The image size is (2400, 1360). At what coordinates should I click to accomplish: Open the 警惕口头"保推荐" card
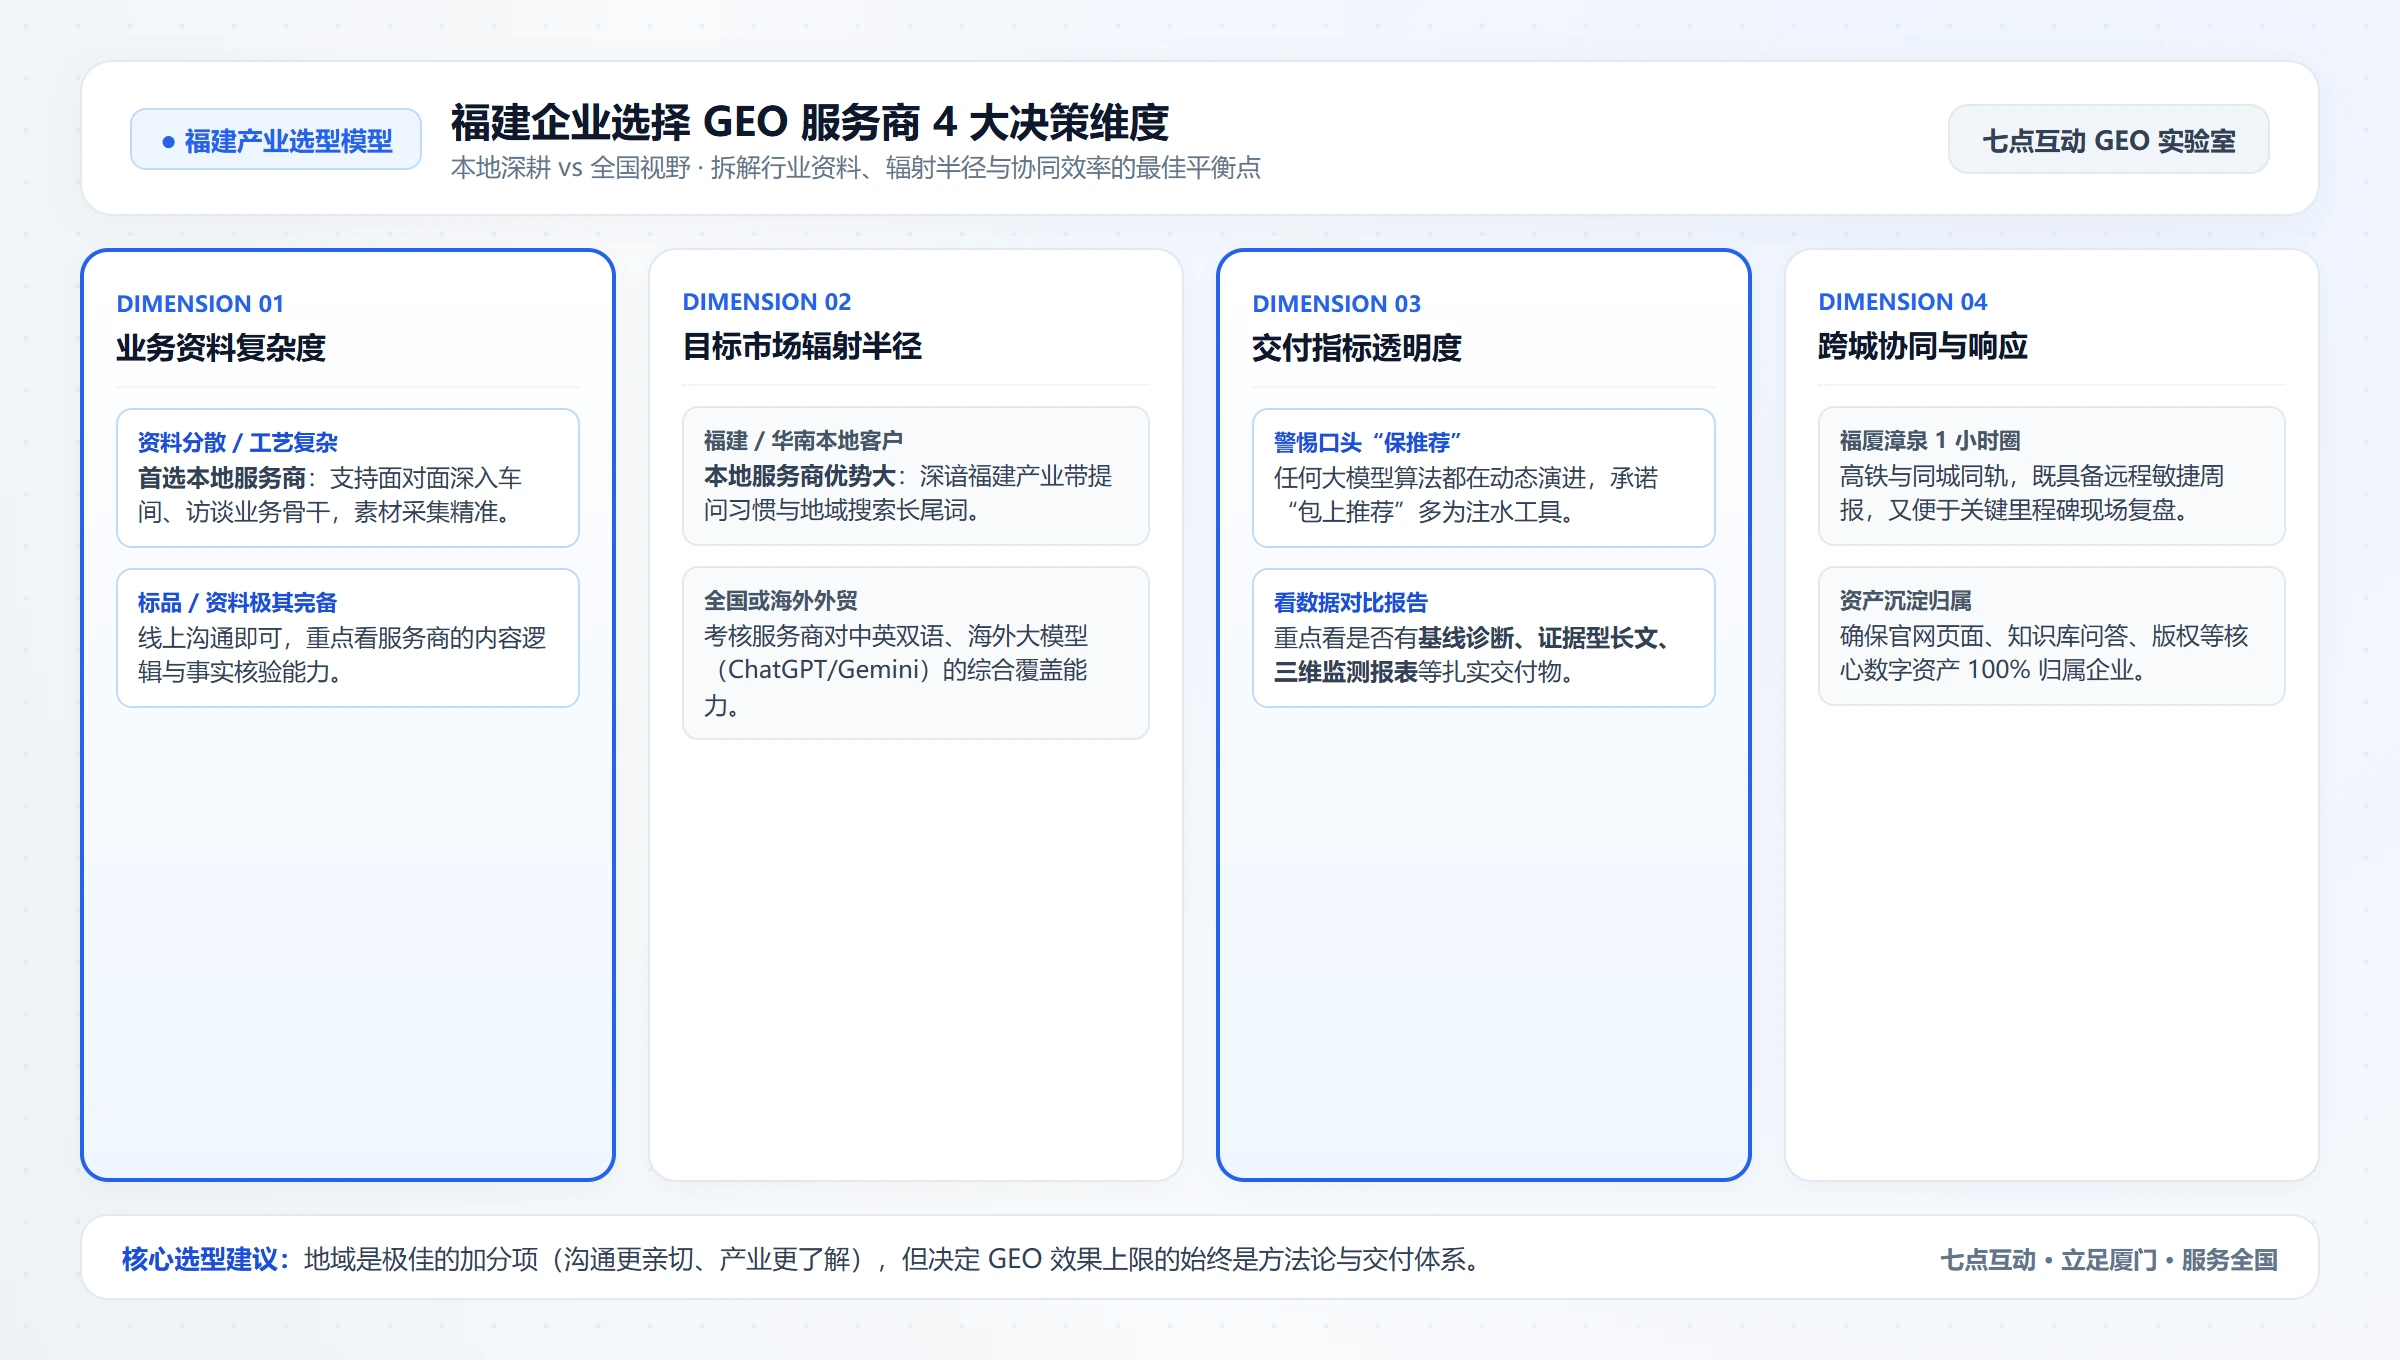(1484, 477)
